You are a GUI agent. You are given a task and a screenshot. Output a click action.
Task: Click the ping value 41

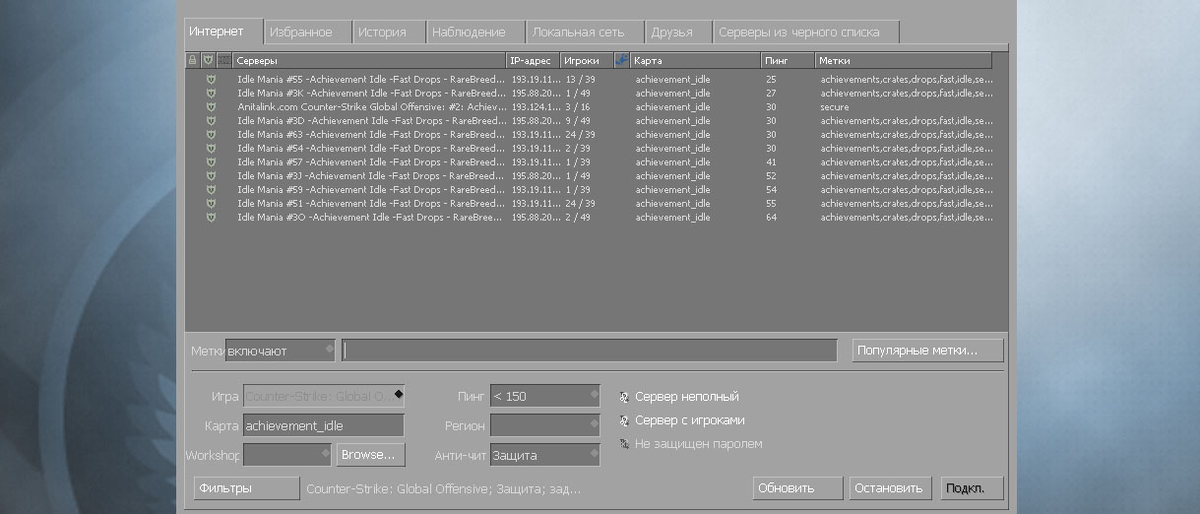(x=771, y=162)
